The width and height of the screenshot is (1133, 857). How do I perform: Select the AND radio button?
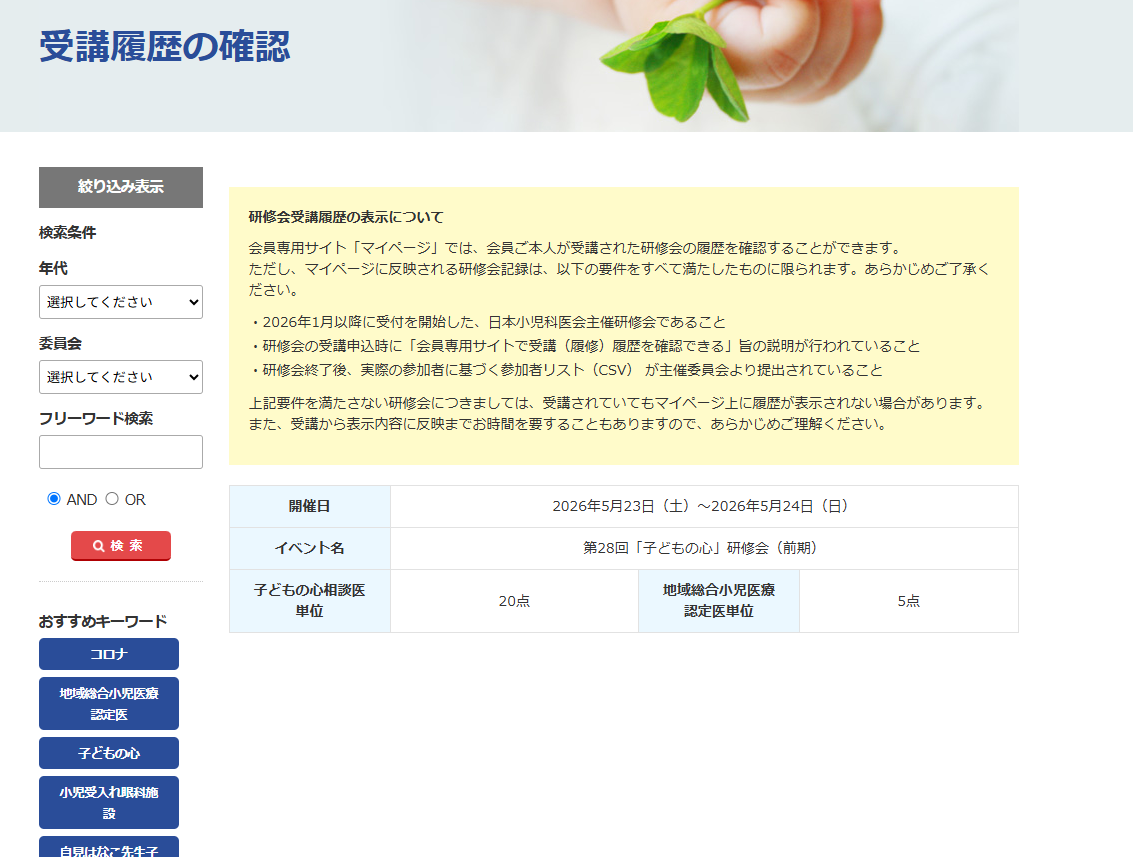pos(53,499)
